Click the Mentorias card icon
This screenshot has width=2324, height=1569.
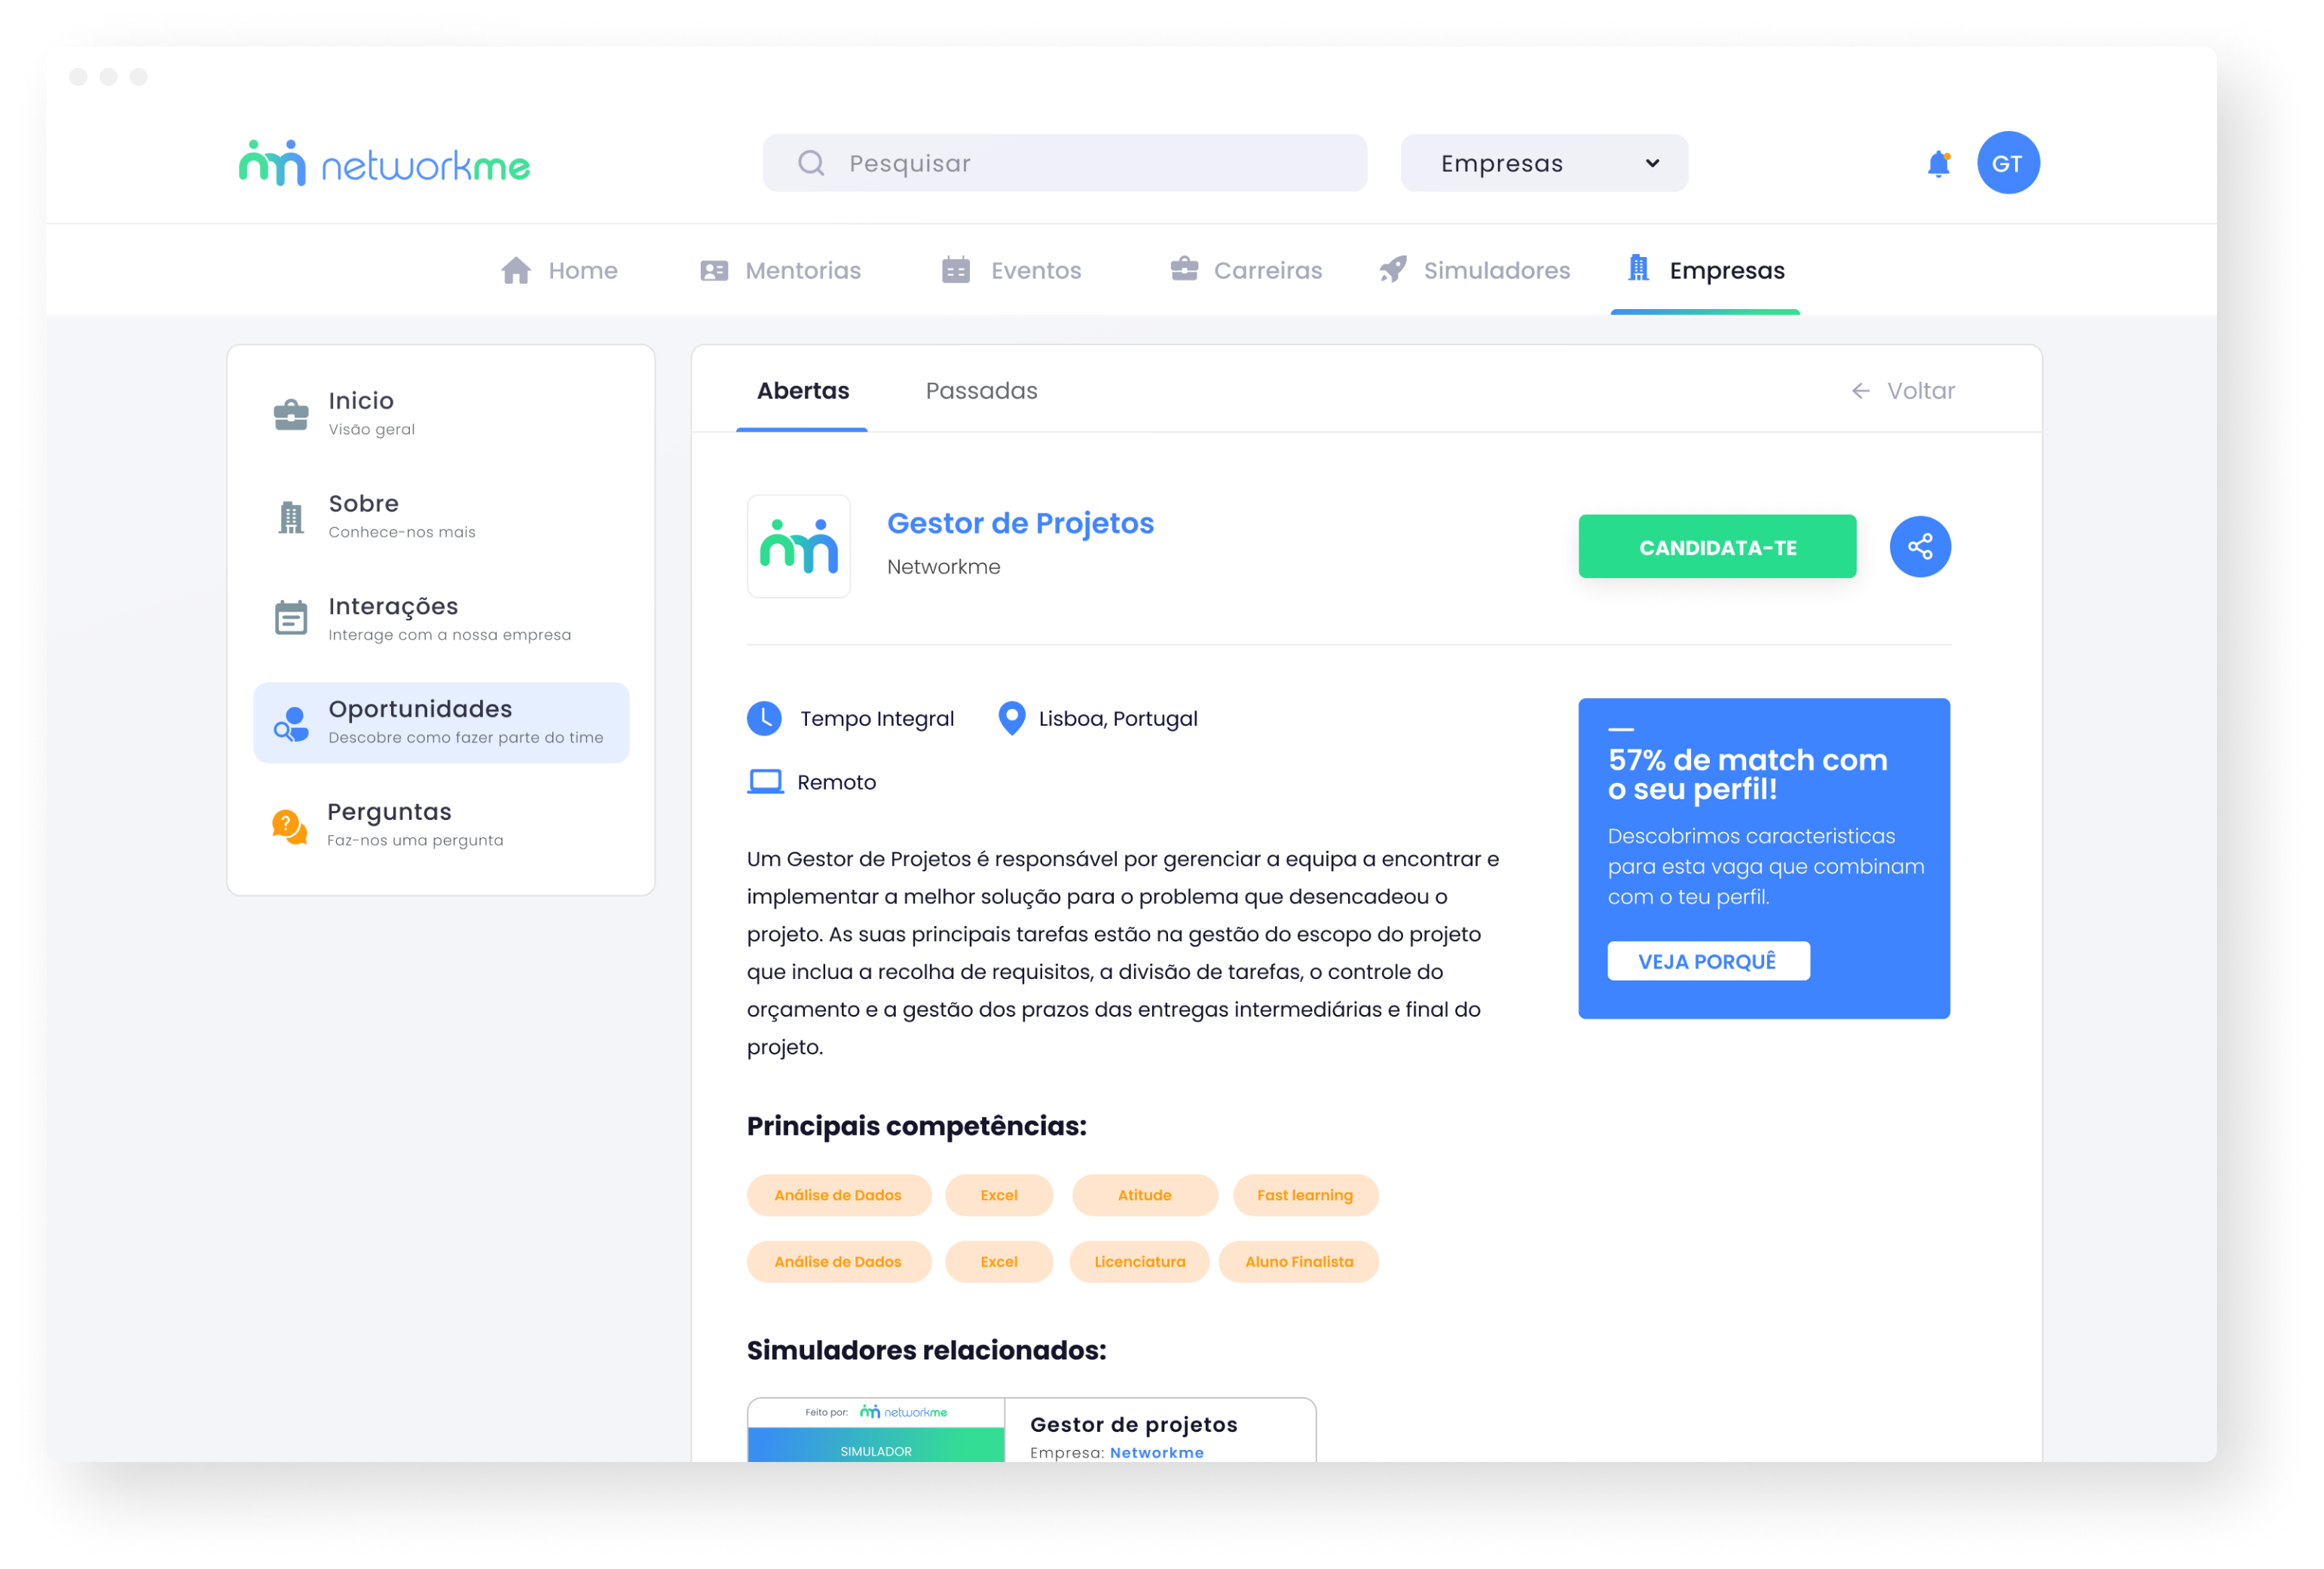coord(714,270)
